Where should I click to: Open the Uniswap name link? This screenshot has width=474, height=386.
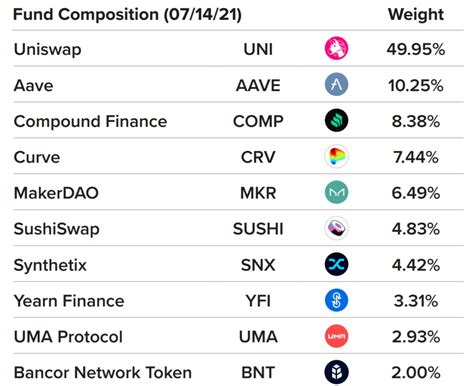coord(47,50)
